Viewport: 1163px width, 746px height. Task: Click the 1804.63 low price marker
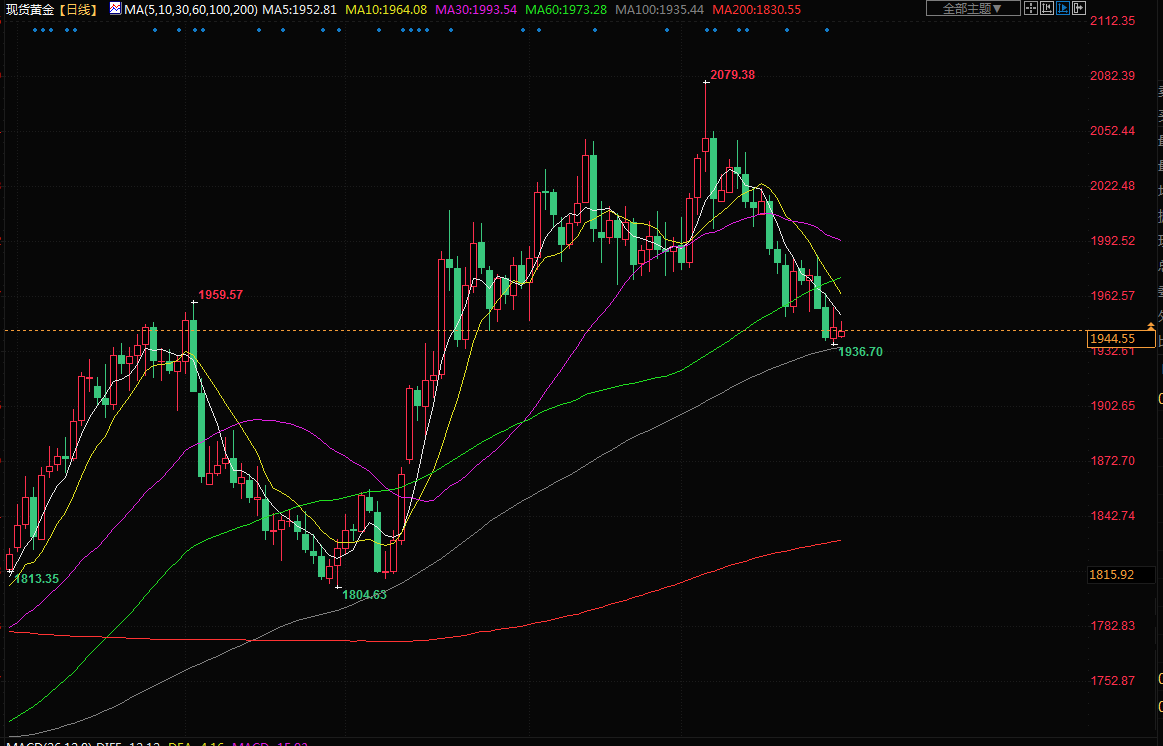tap(364, 594)
